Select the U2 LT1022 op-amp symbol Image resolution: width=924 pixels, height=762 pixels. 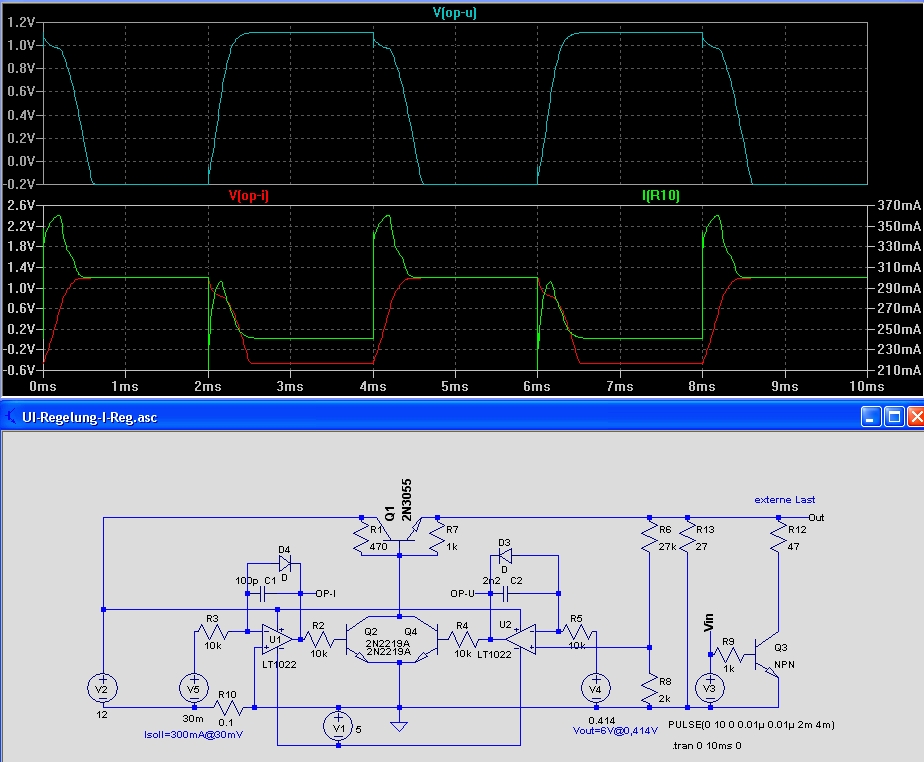[x=521, y=639]
